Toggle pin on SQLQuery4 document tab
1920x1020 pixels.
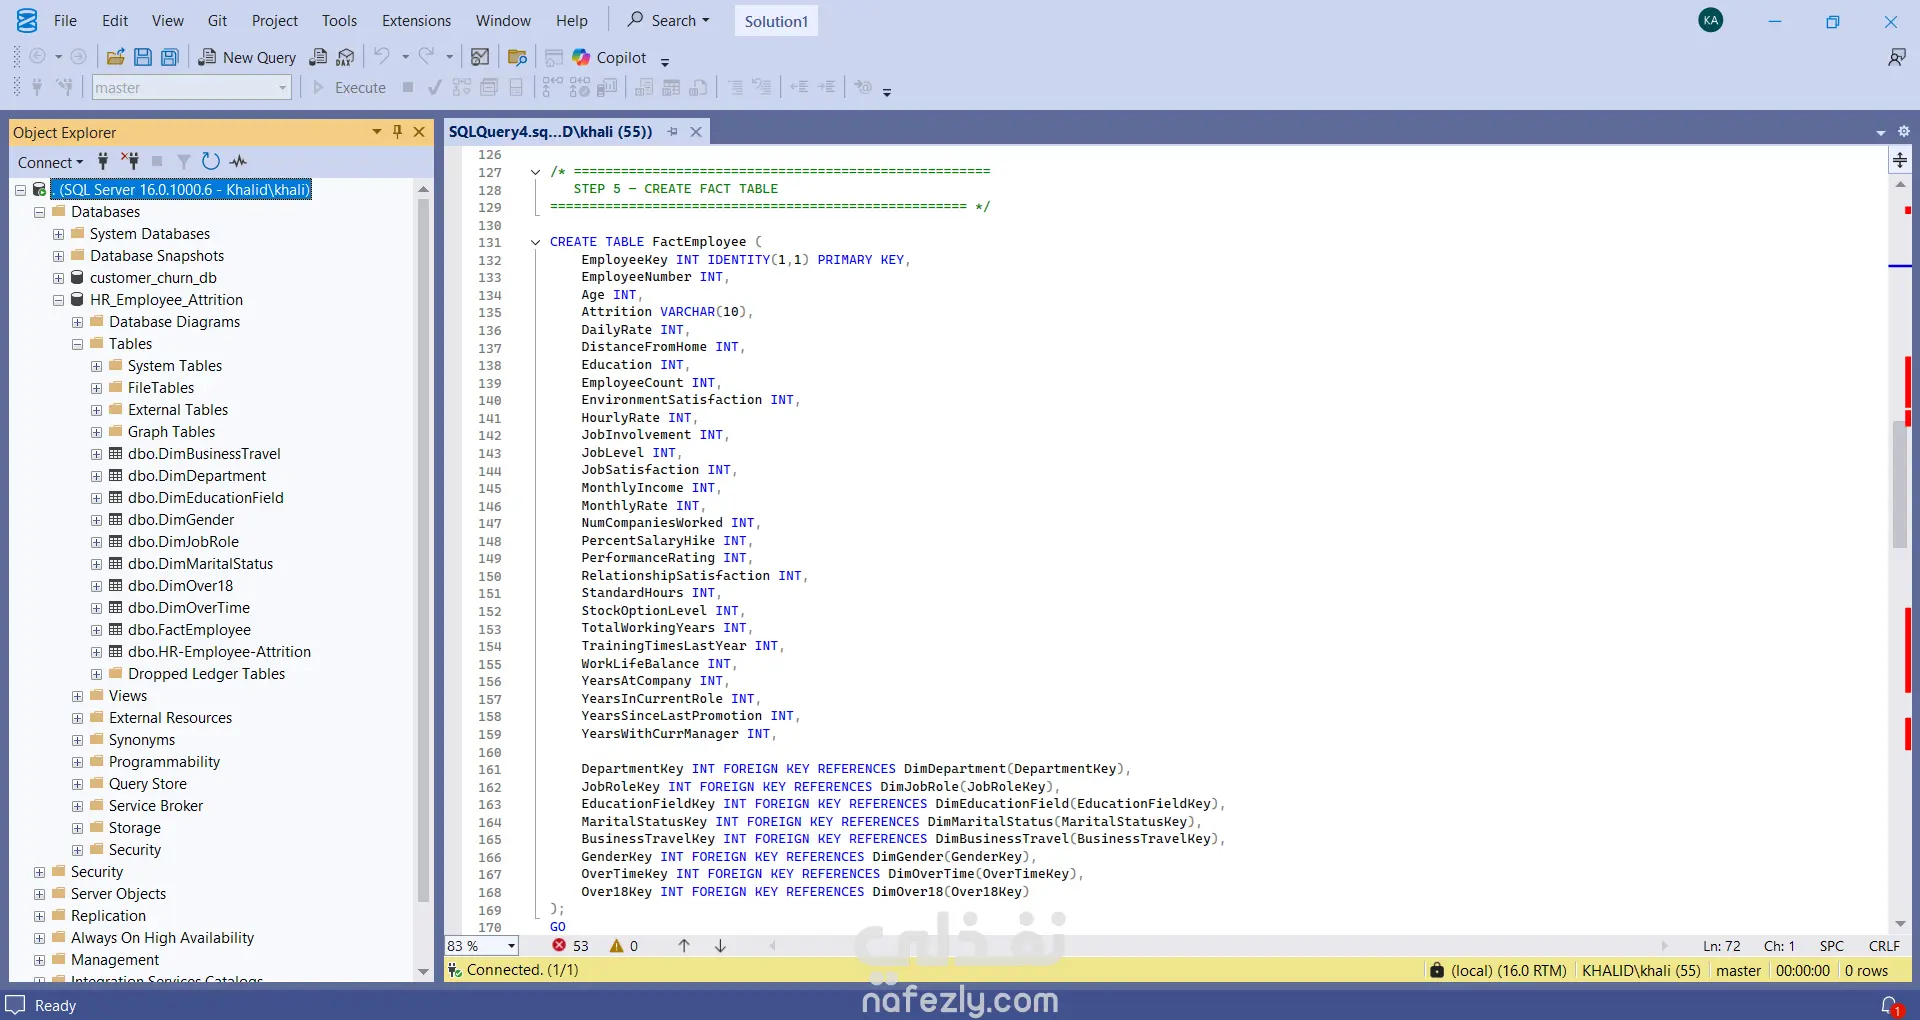pos(673,132)
